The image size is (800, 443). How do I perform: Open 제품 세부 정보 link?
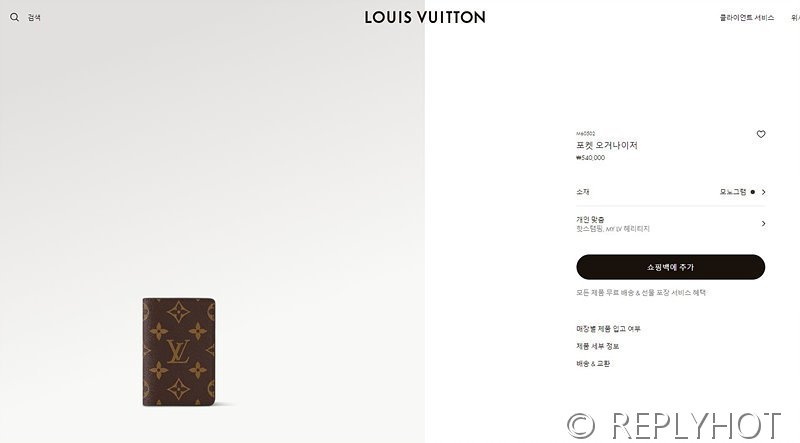click(597, 346)
